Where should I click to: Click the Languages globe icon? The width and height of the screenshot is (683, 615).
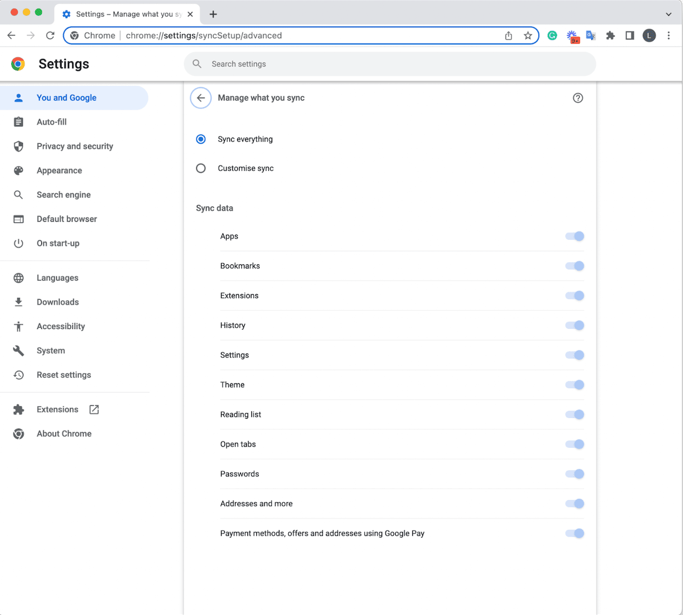pos(18,278)
